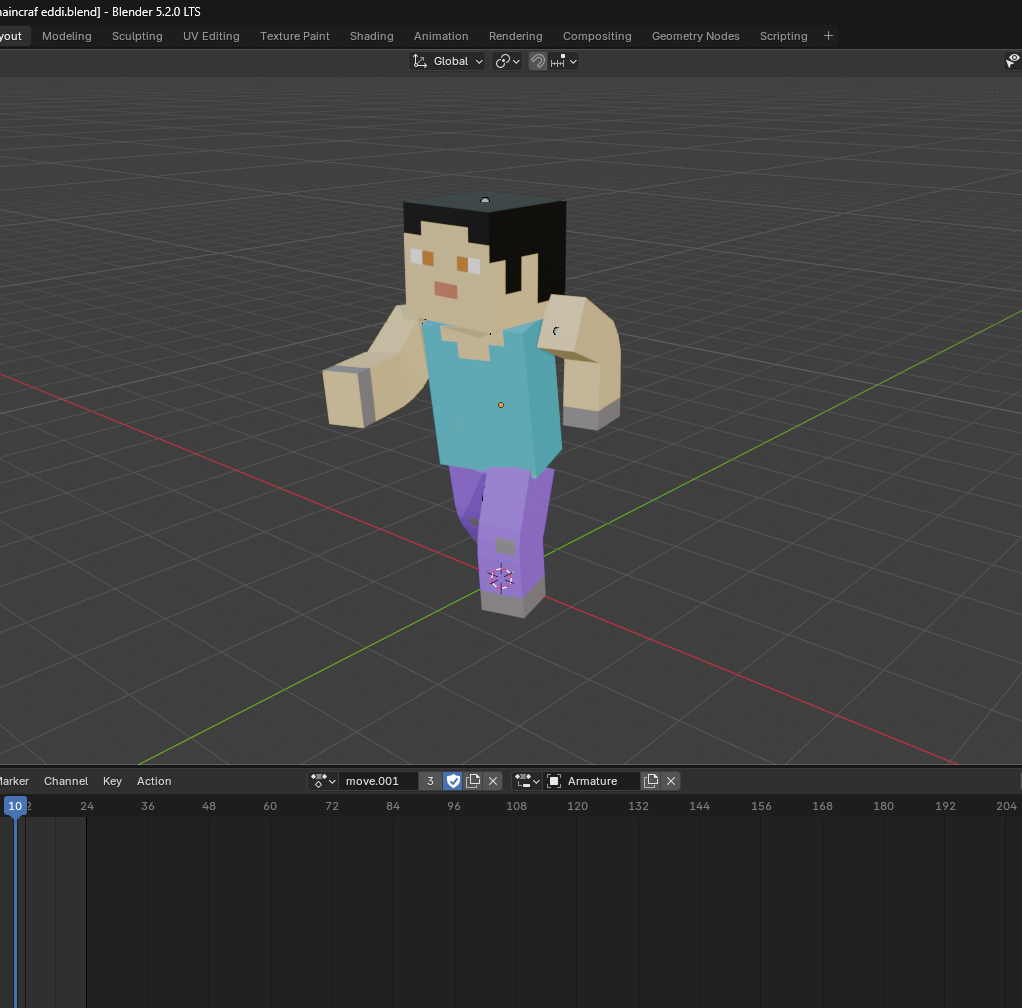This screenshot has height=1008, width=1022.
Task: Click frame 24 on the timeline ruler
Action: 87,806
